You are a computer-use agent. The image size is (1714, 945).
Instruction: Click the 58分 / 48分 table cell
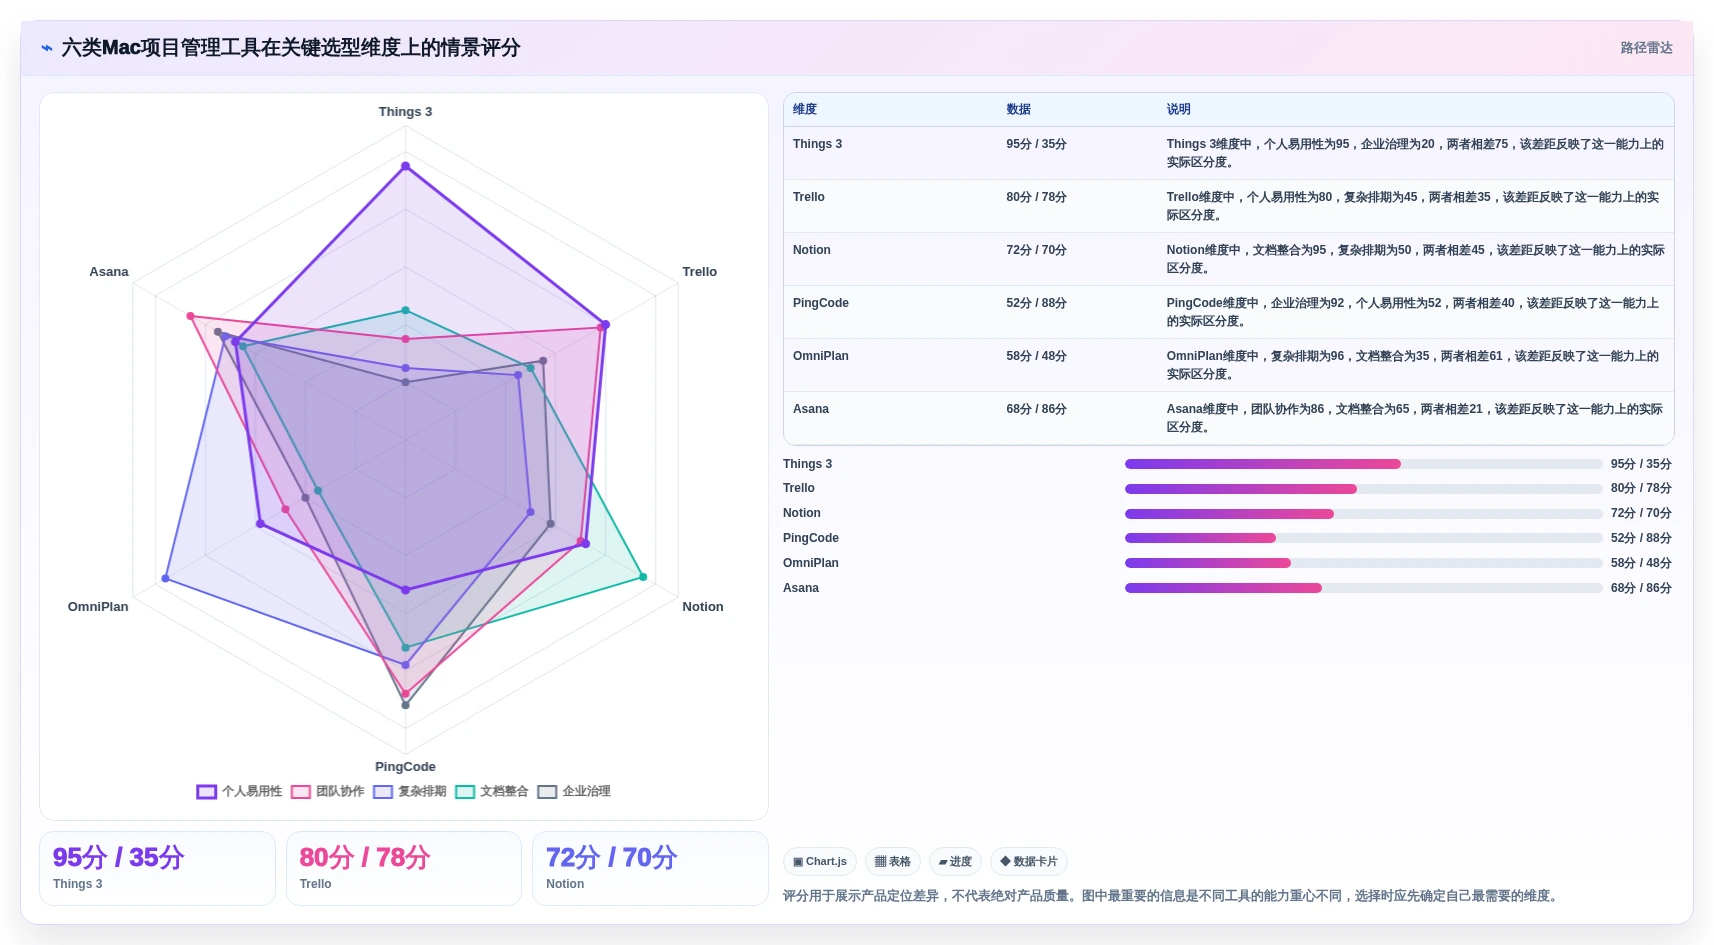[x=1036, y=356]
